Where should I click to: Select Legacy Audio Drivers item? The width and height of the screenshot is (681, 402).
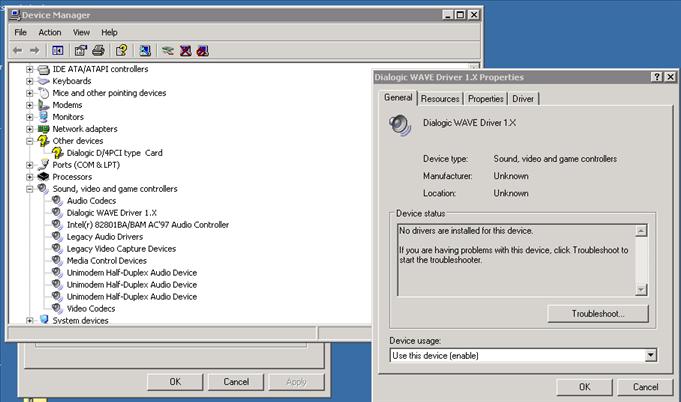pos(105,237)
